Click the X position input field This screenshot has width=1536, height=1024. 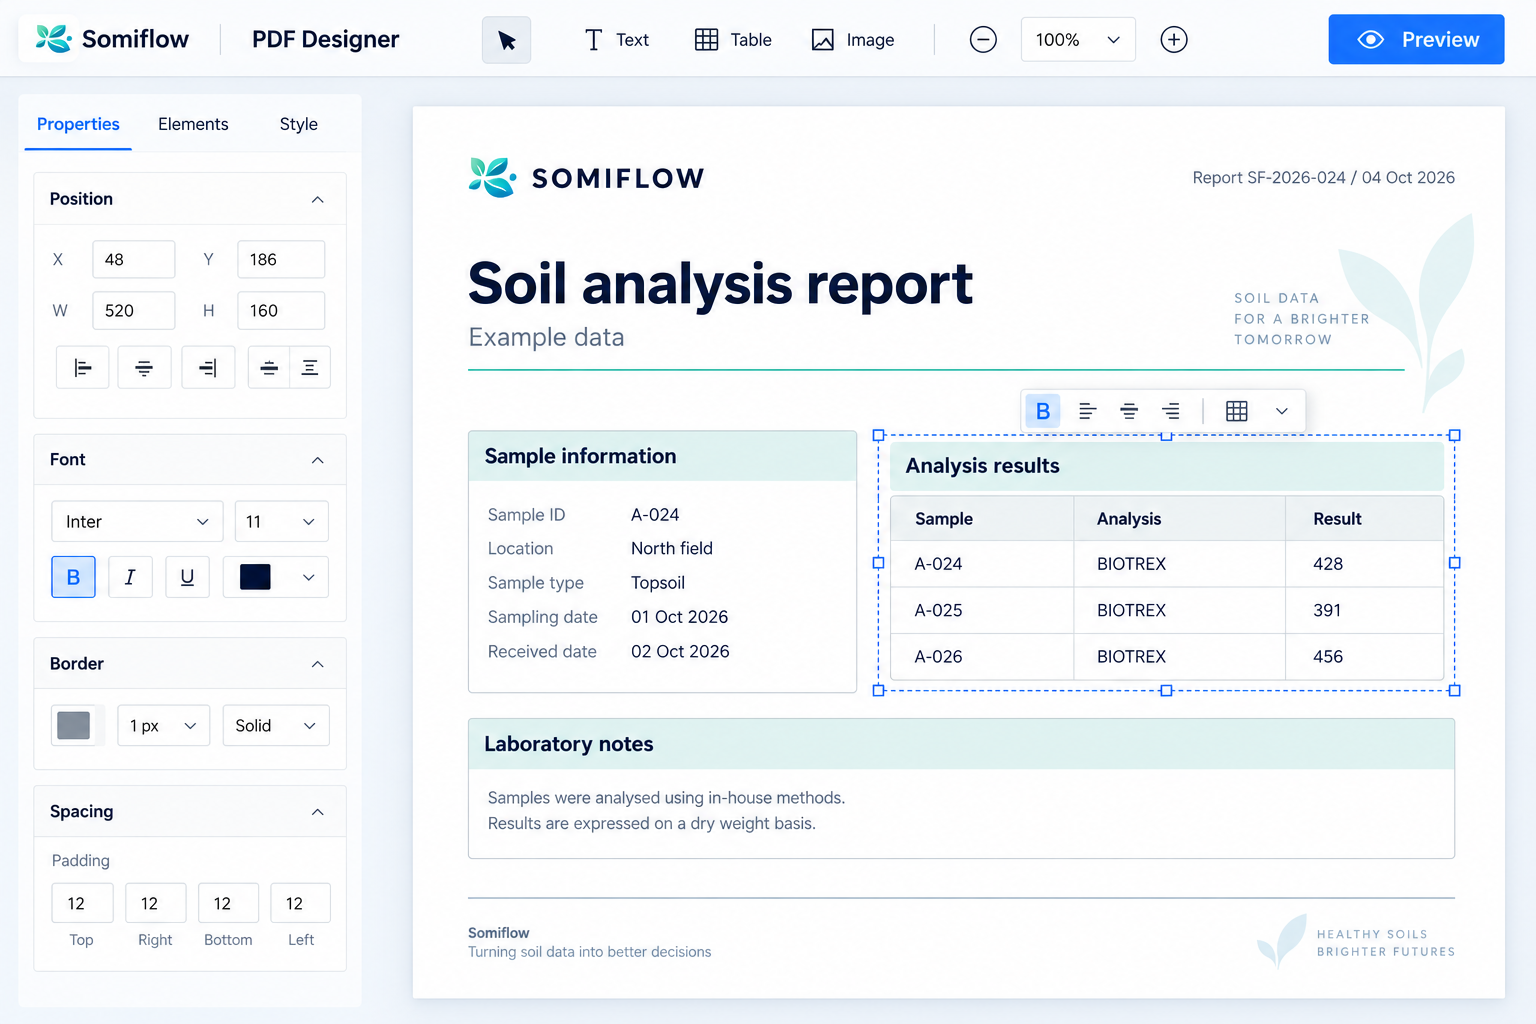point(134,259)
